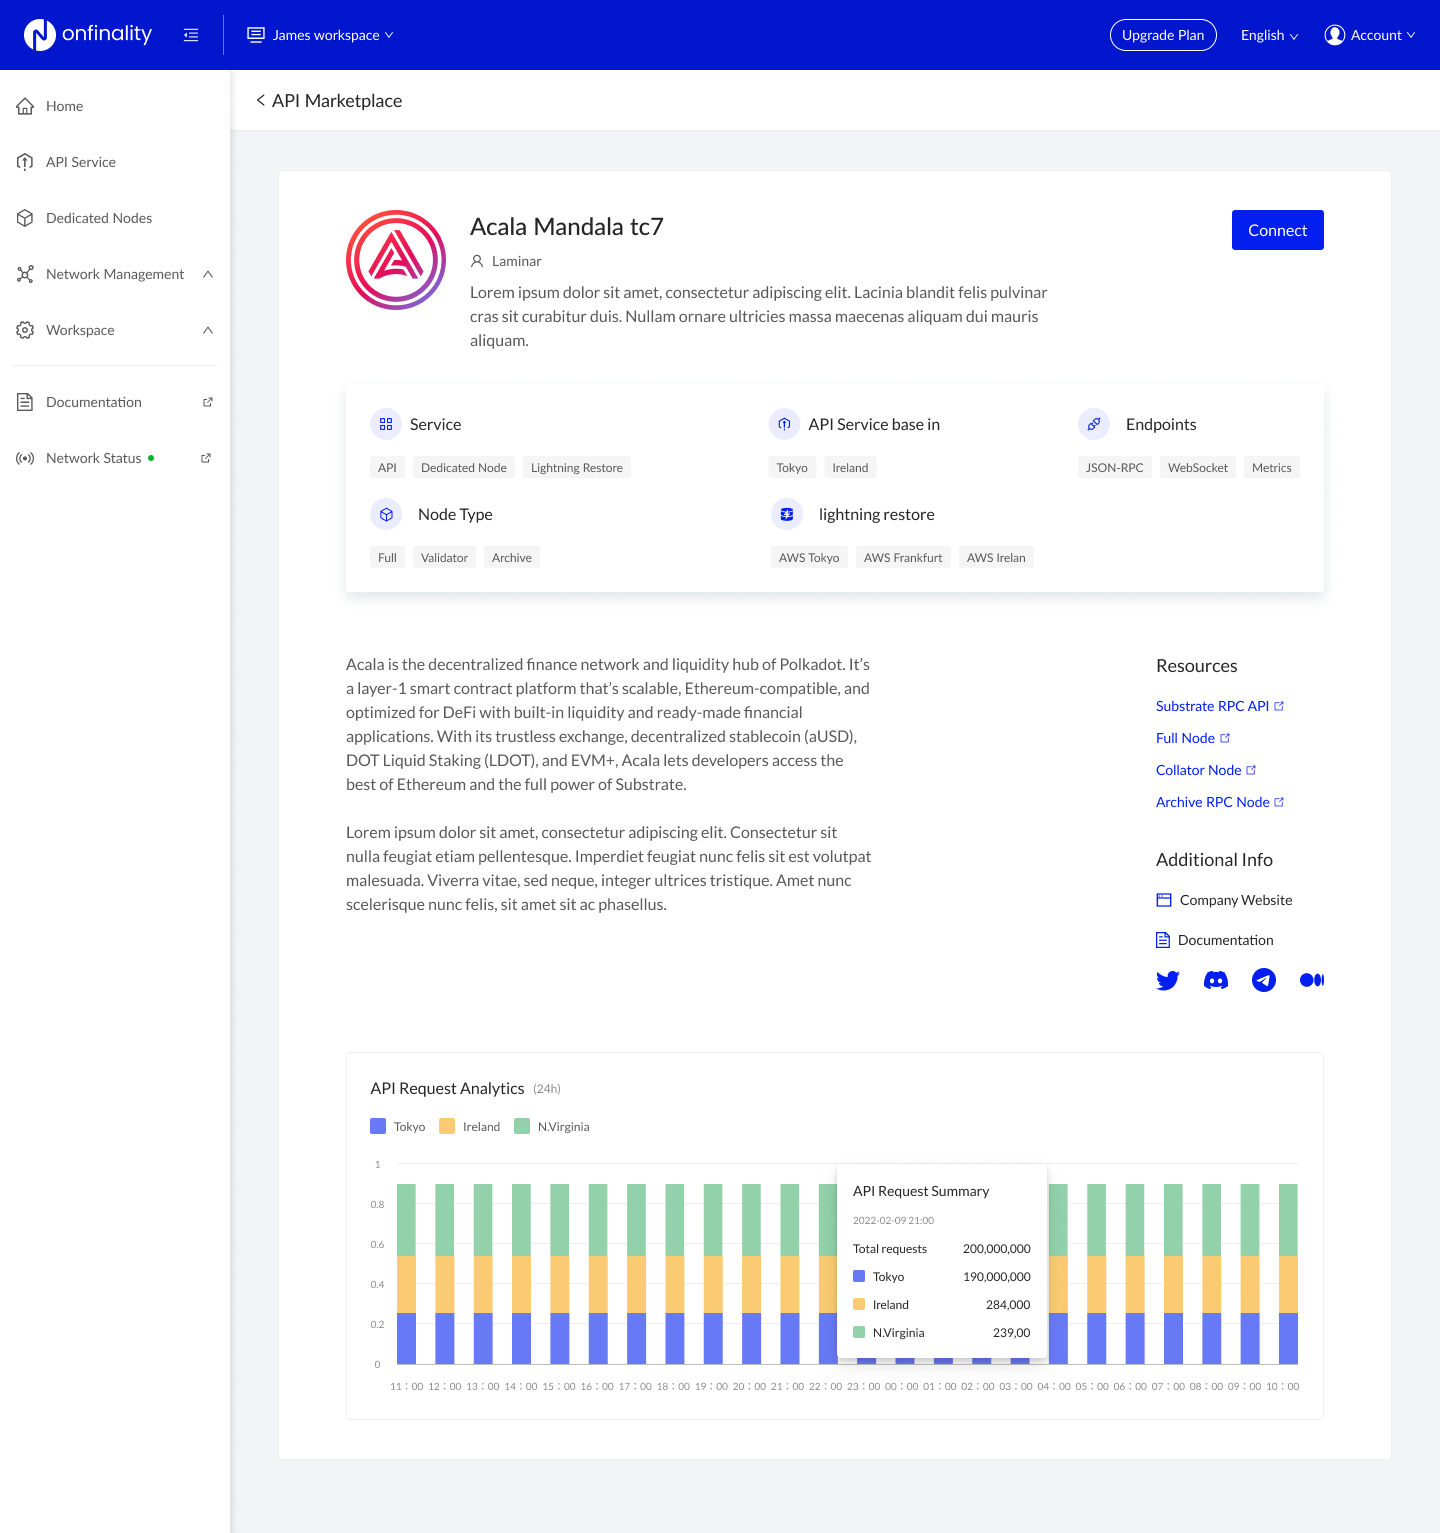Click the Network Status item
1440x1533 pixels.
pos(115,458)
